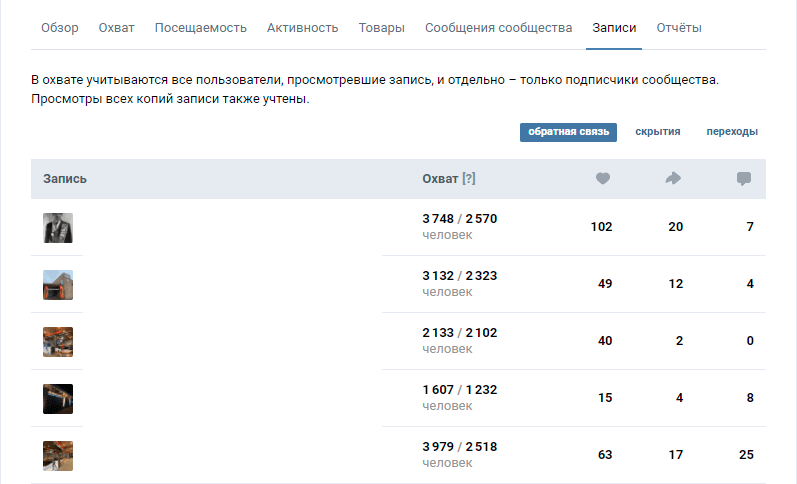The image size is (797, 484).
Task: Open post thumbnail with 2 133 reach
Action: pos(58,342)
